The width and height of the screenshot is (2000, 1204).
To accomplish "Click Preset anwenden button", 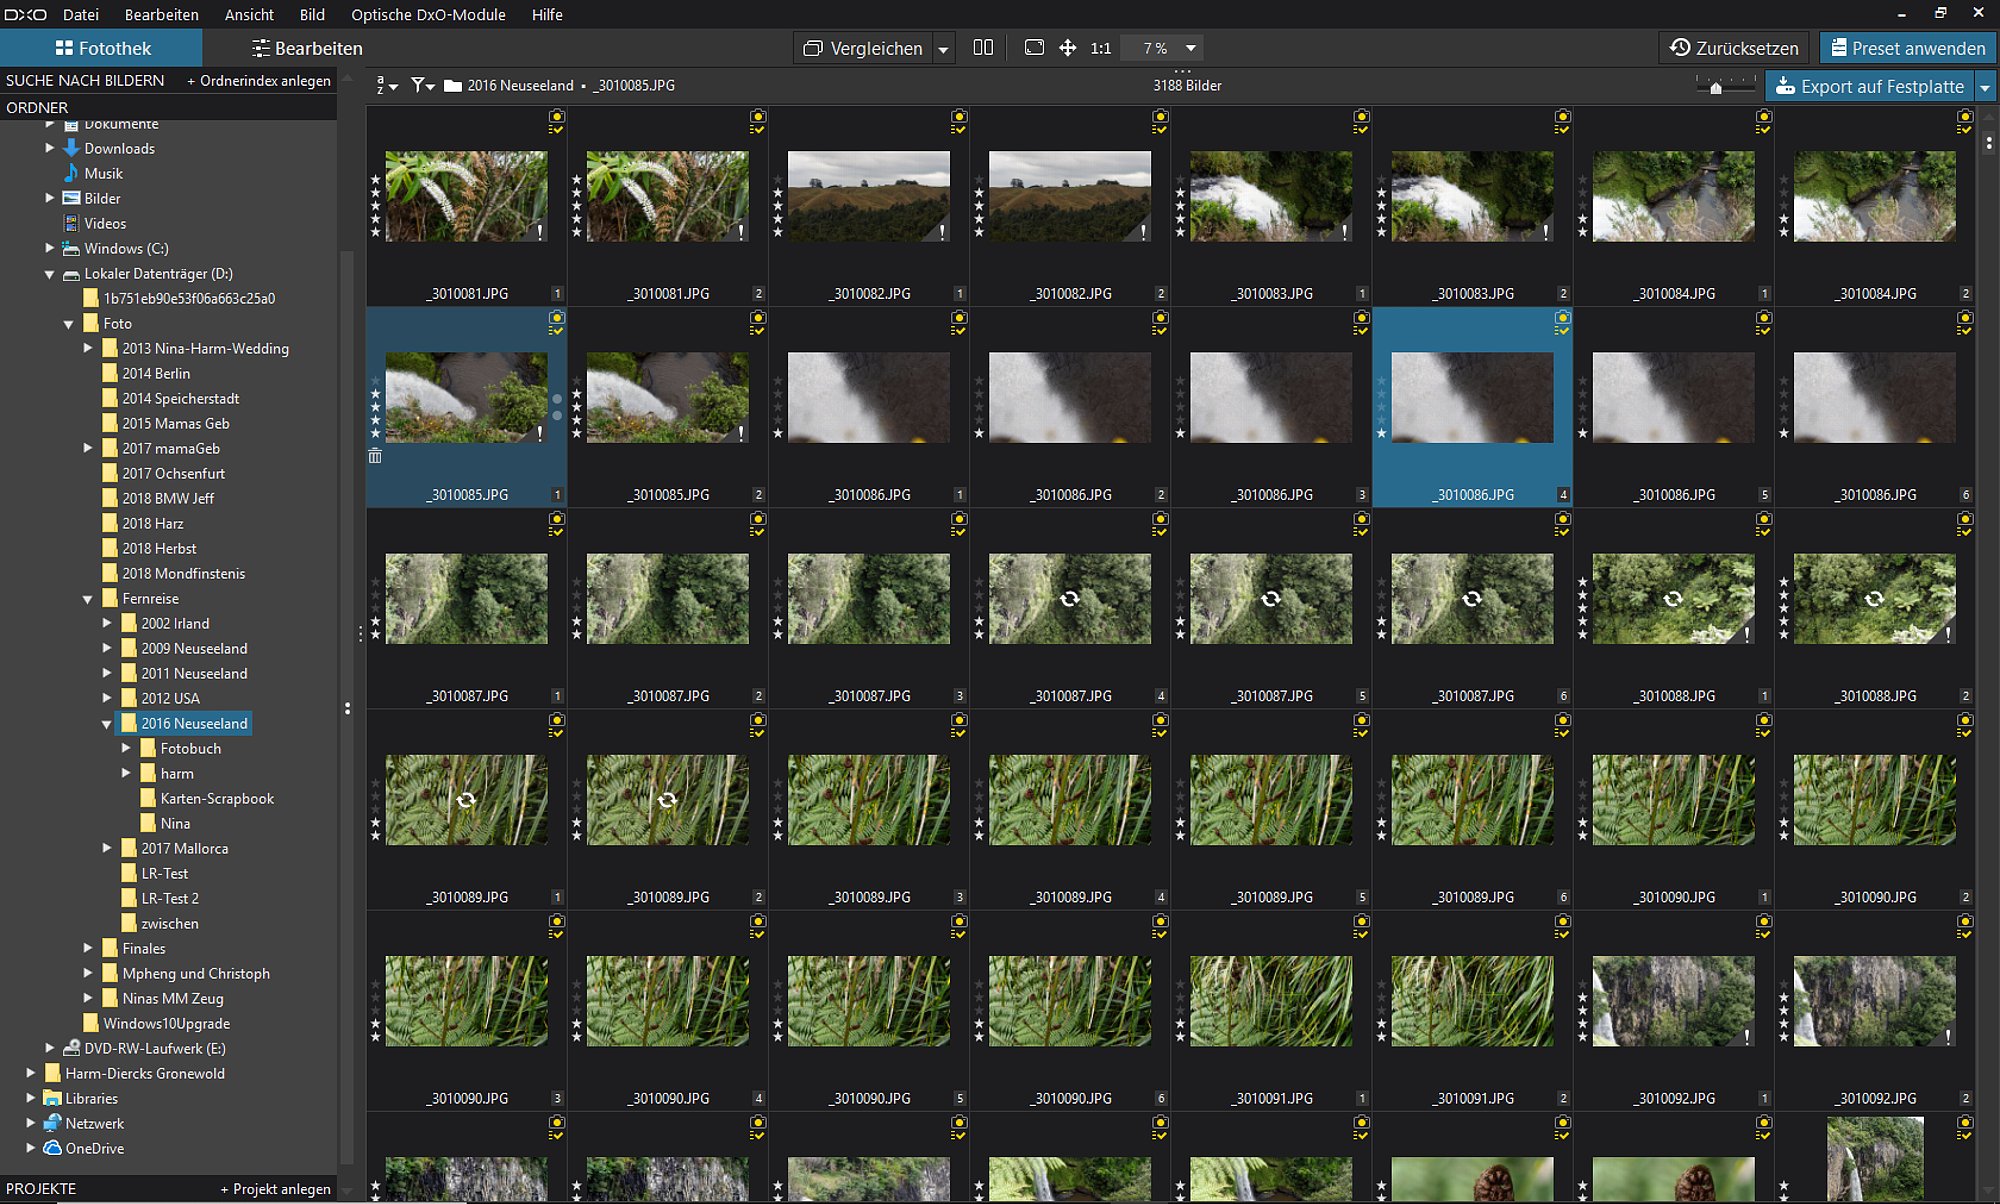I will [1908, 48].
